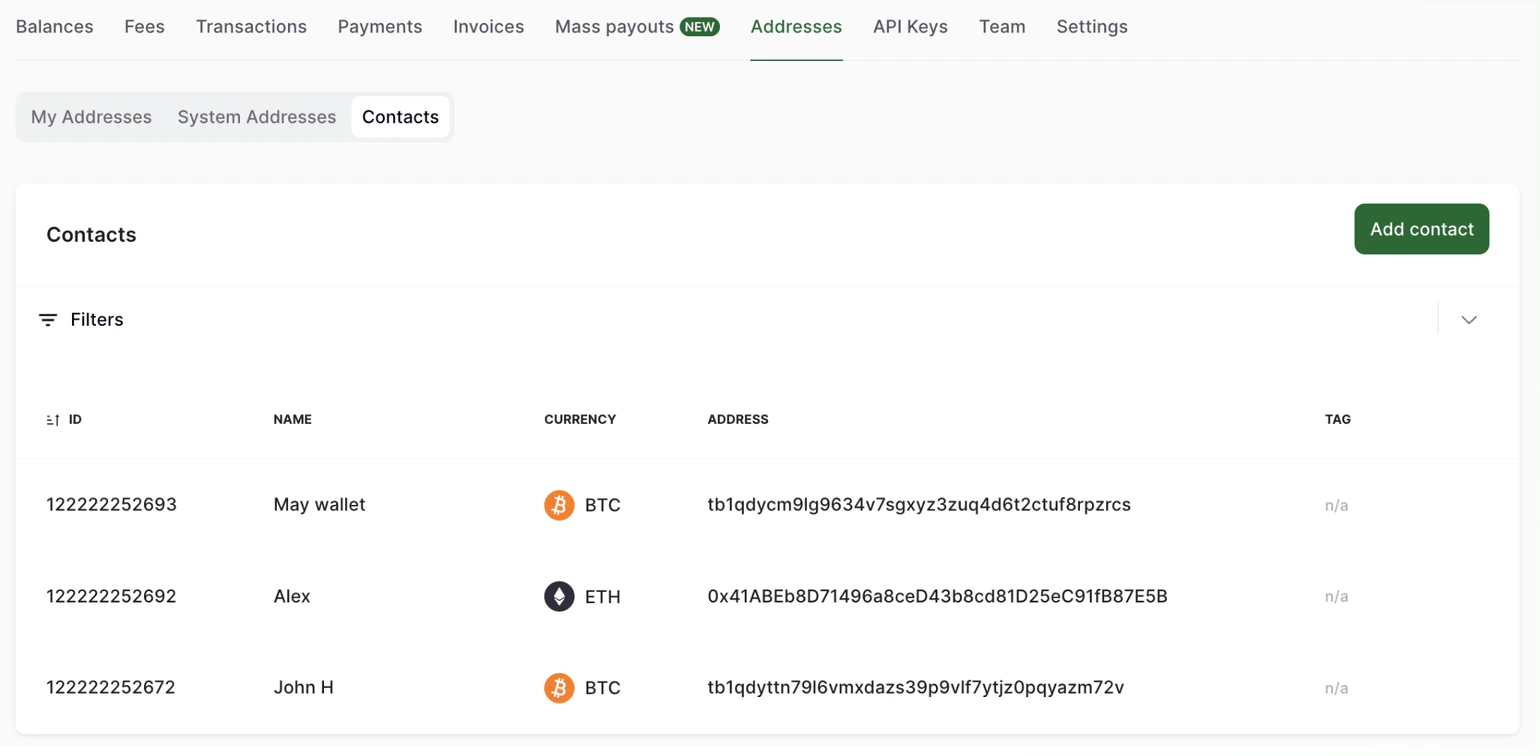Click the NEW badge beside Mass payouts
The width and height of the screenshot is (1540, 756).
coord(700,27)
